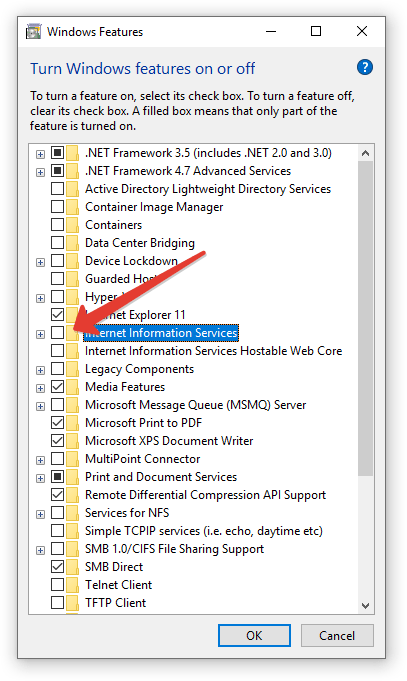
Task: Click the features list vertical scrollbar thumb
Action: click(x=365, y=318)
